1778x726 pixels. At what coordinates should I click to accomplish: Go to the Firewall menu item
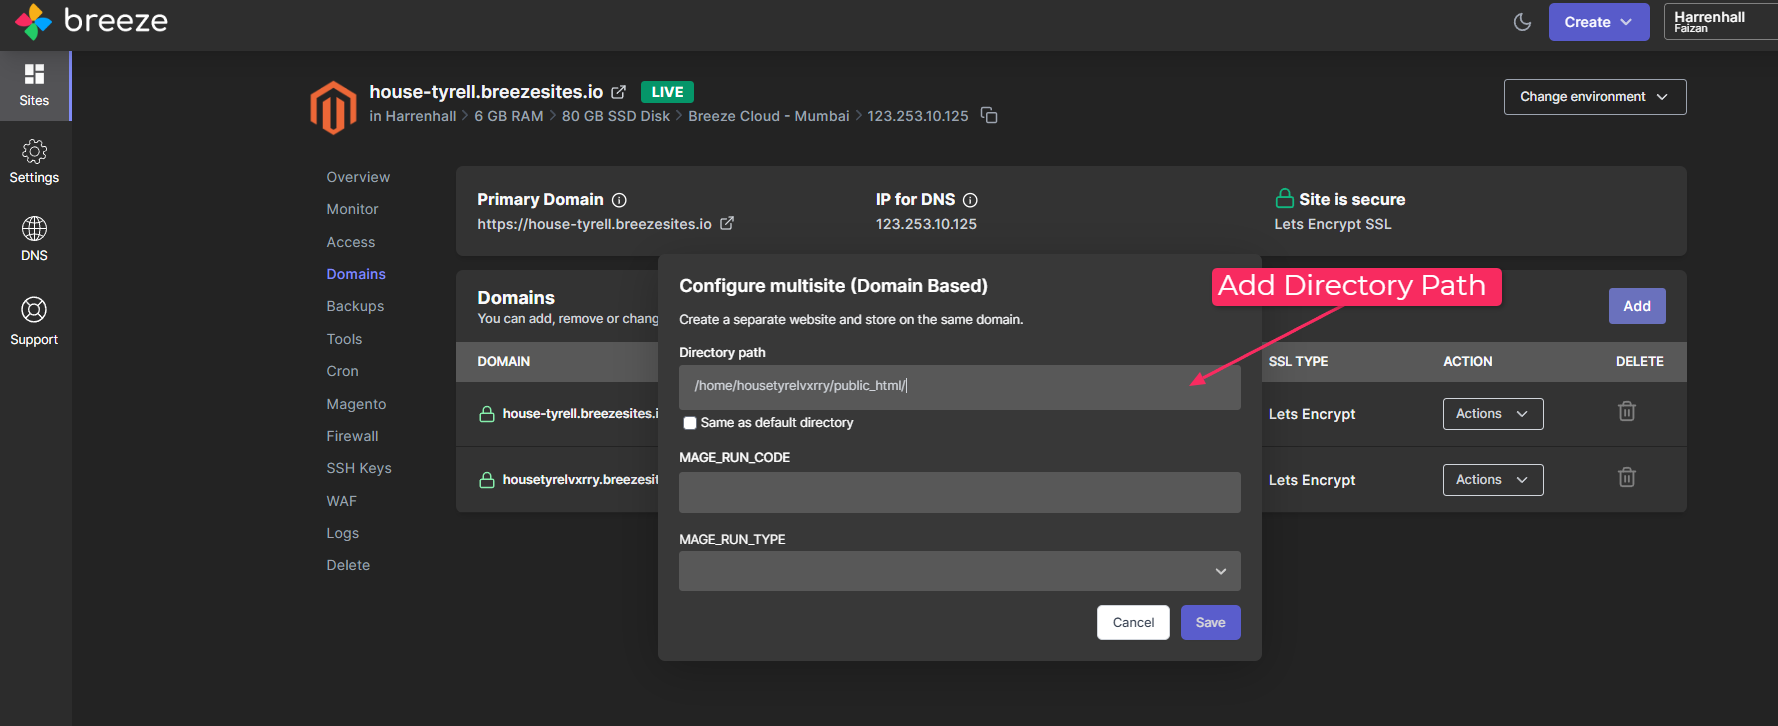point(352,436)
